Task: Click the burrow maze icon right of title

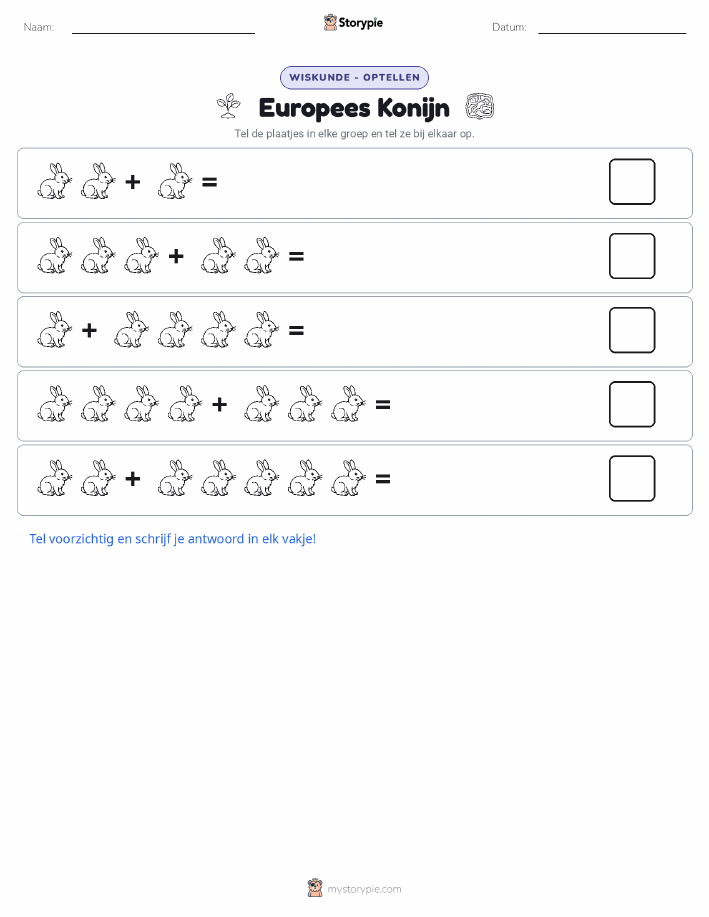Action: click(480, 106)
